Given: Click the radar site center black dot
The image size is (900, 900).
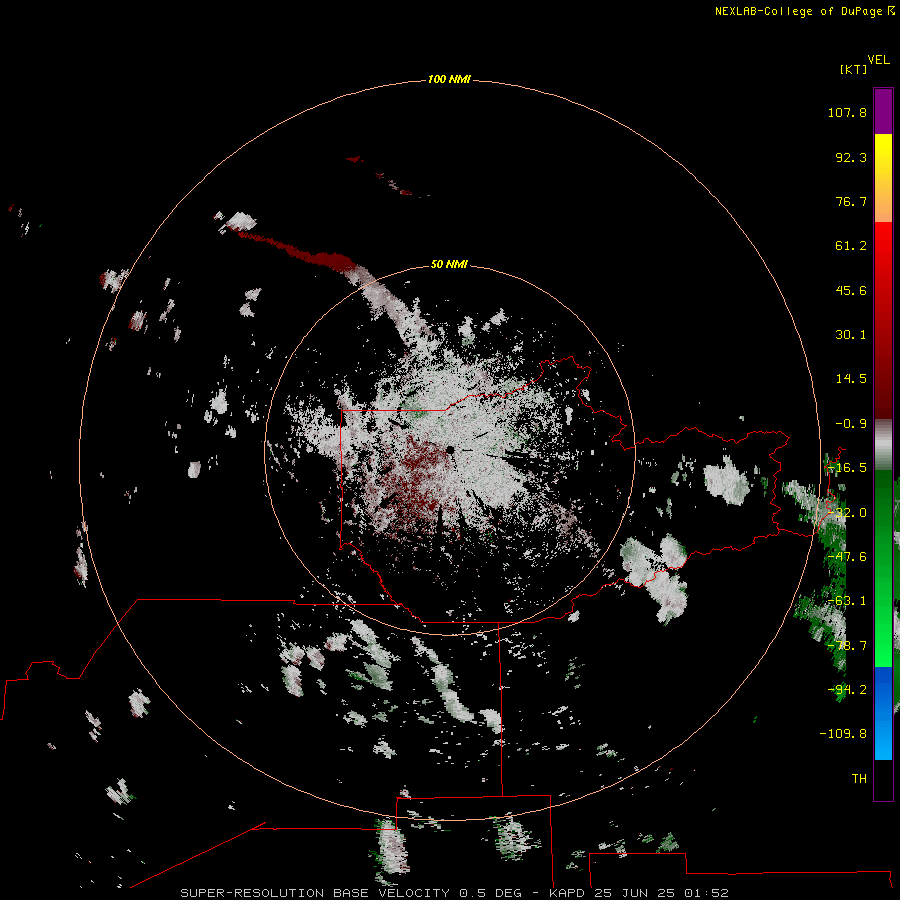Looking at the screenshot, I should coord(450,450).
